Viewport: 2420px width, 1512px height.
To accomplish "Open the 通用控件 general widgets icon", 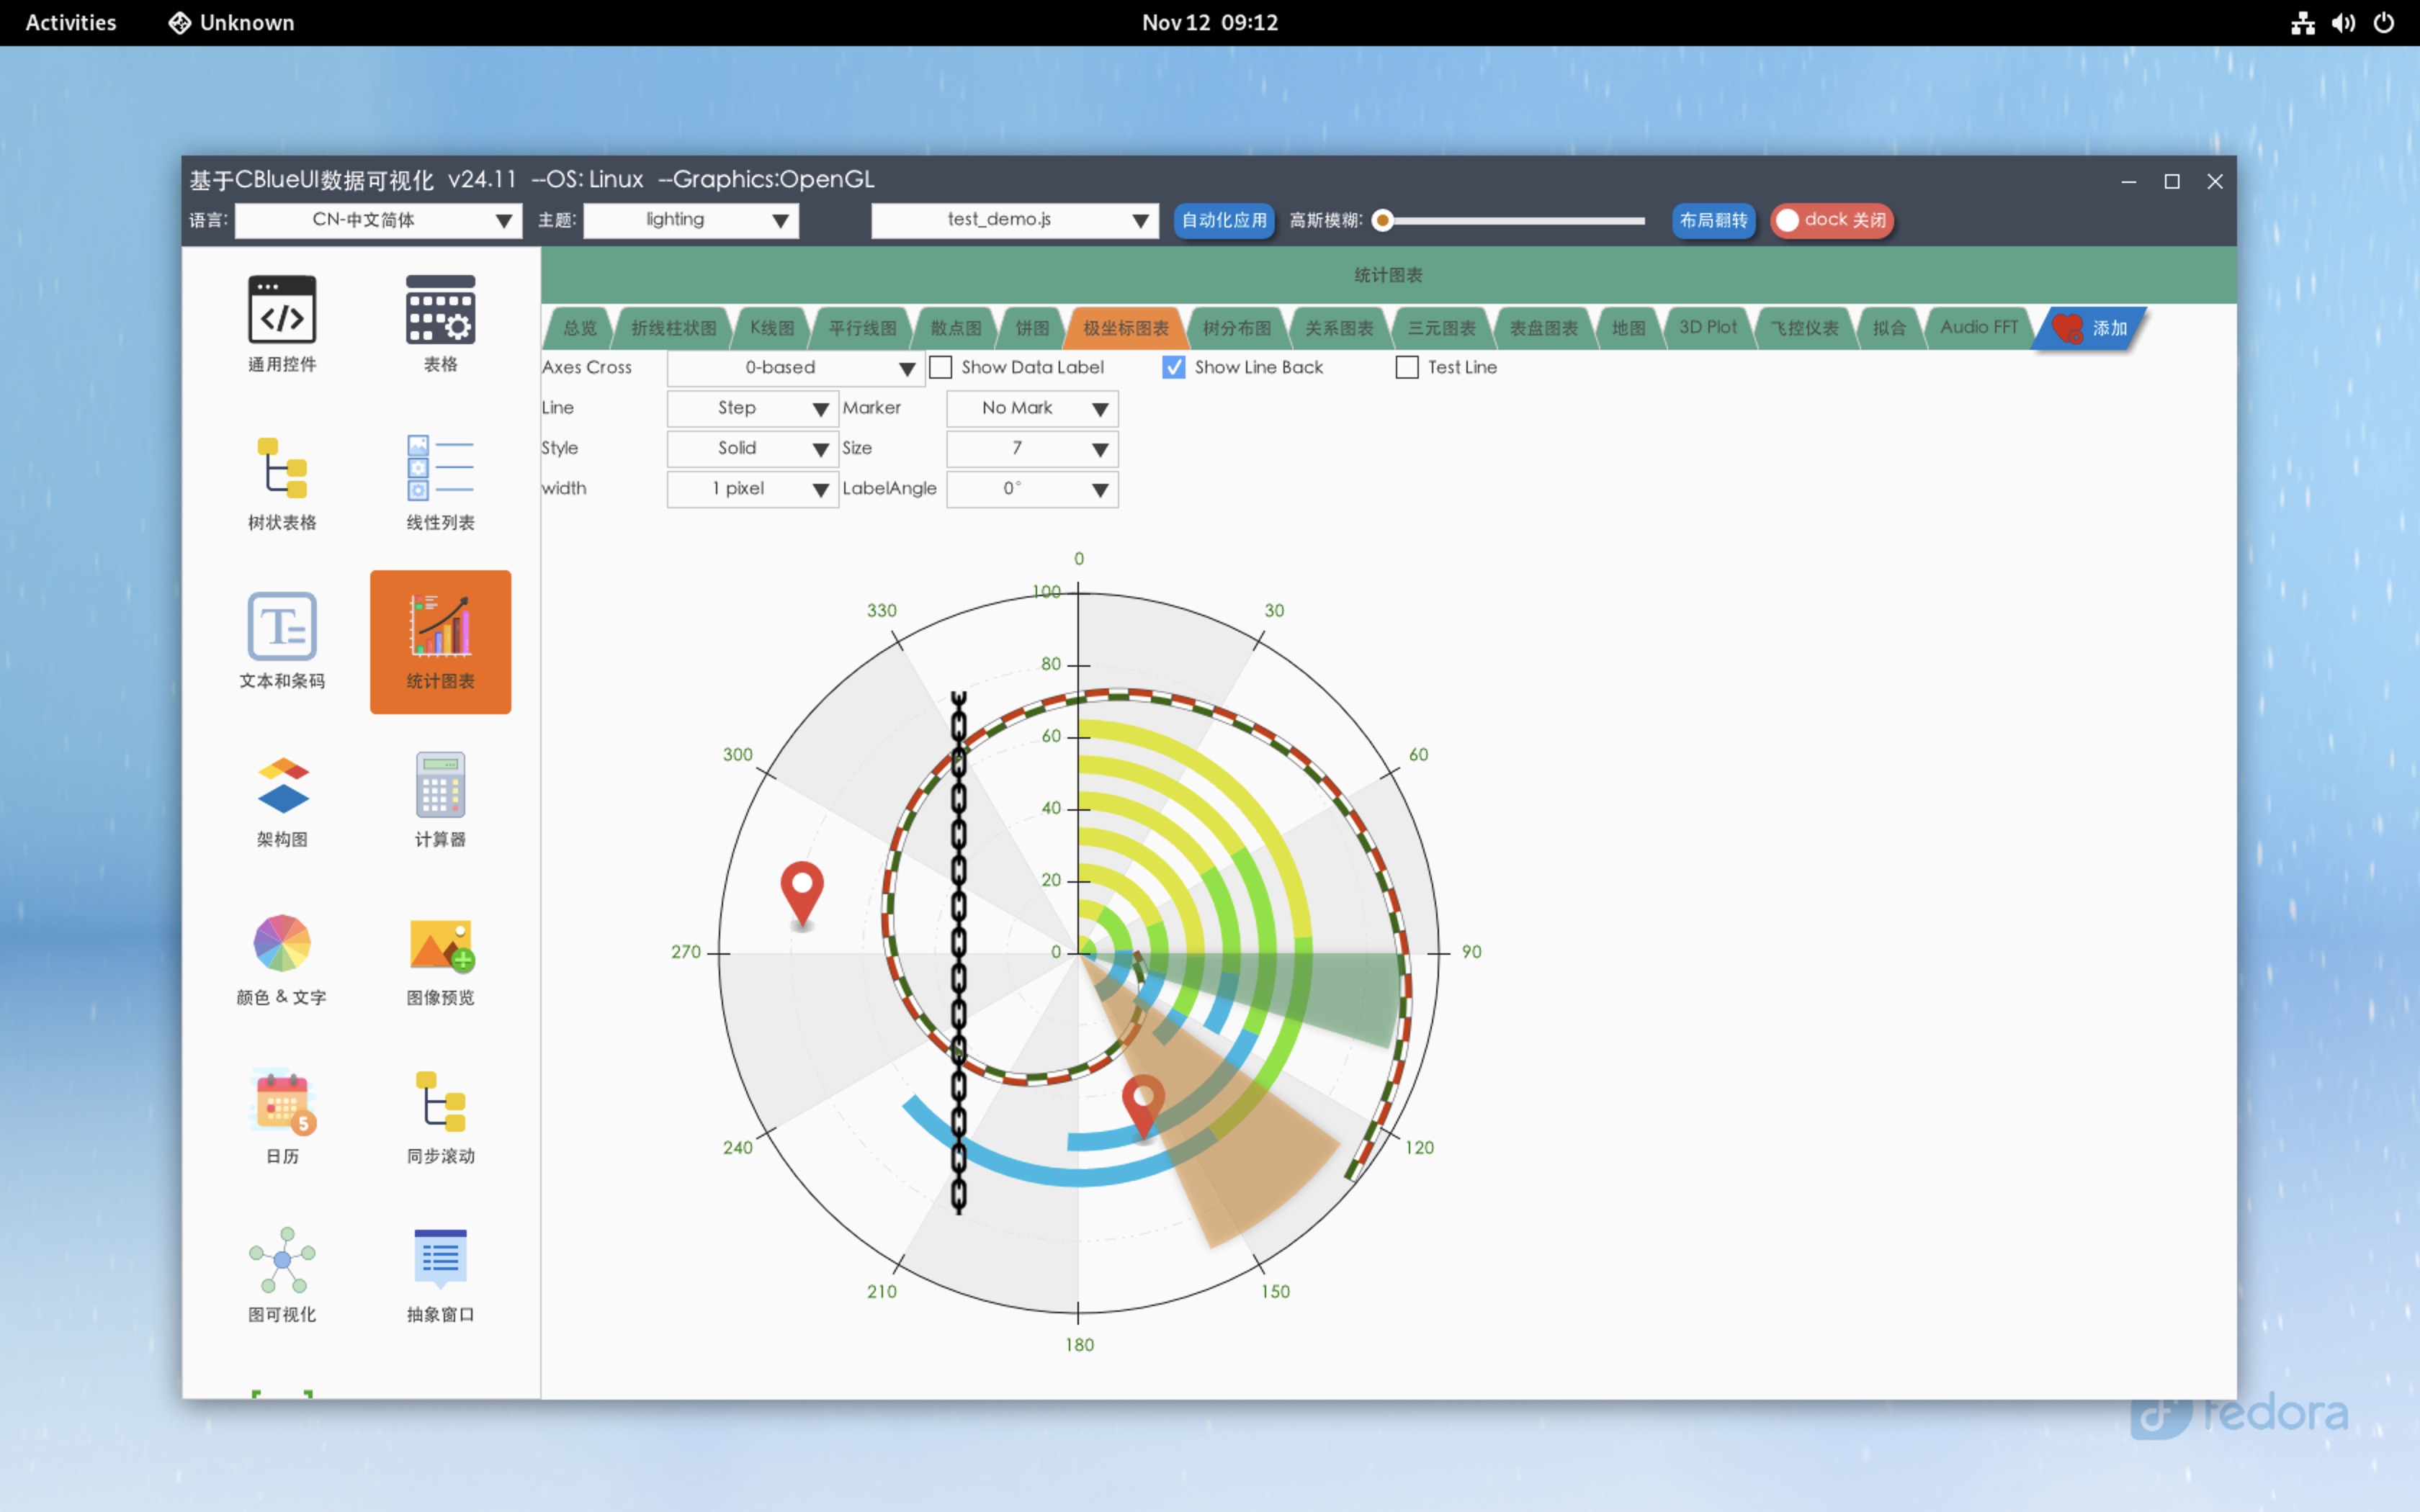I will click(x=282, y=311).
